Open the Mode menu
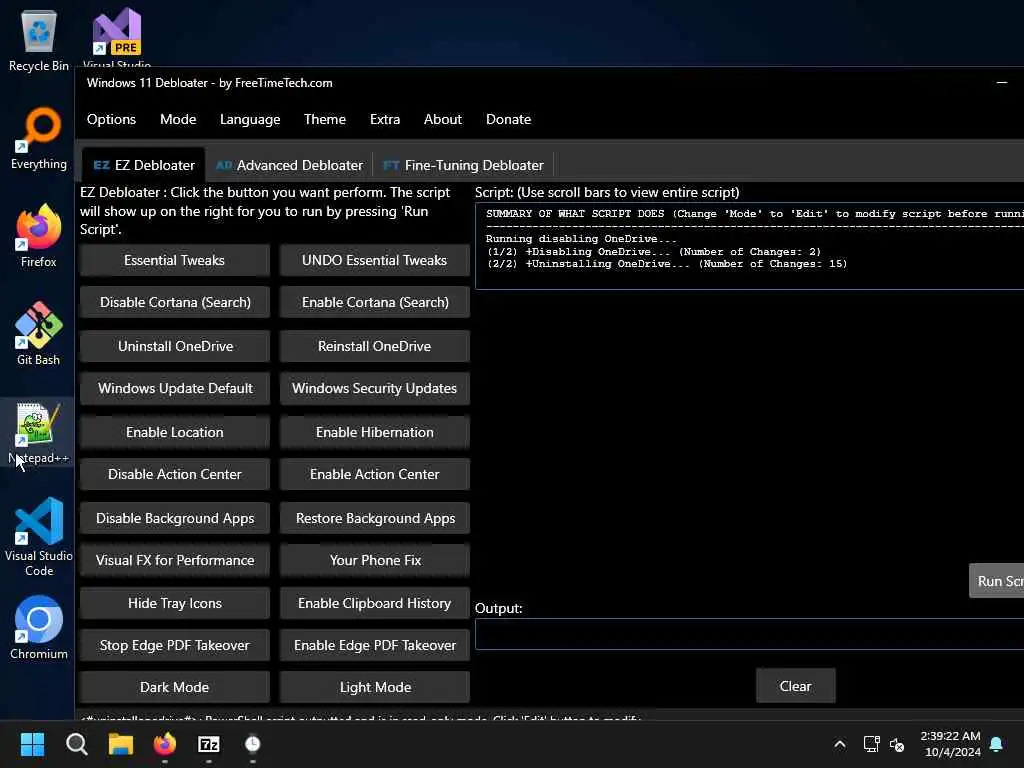 coord(178,120)
